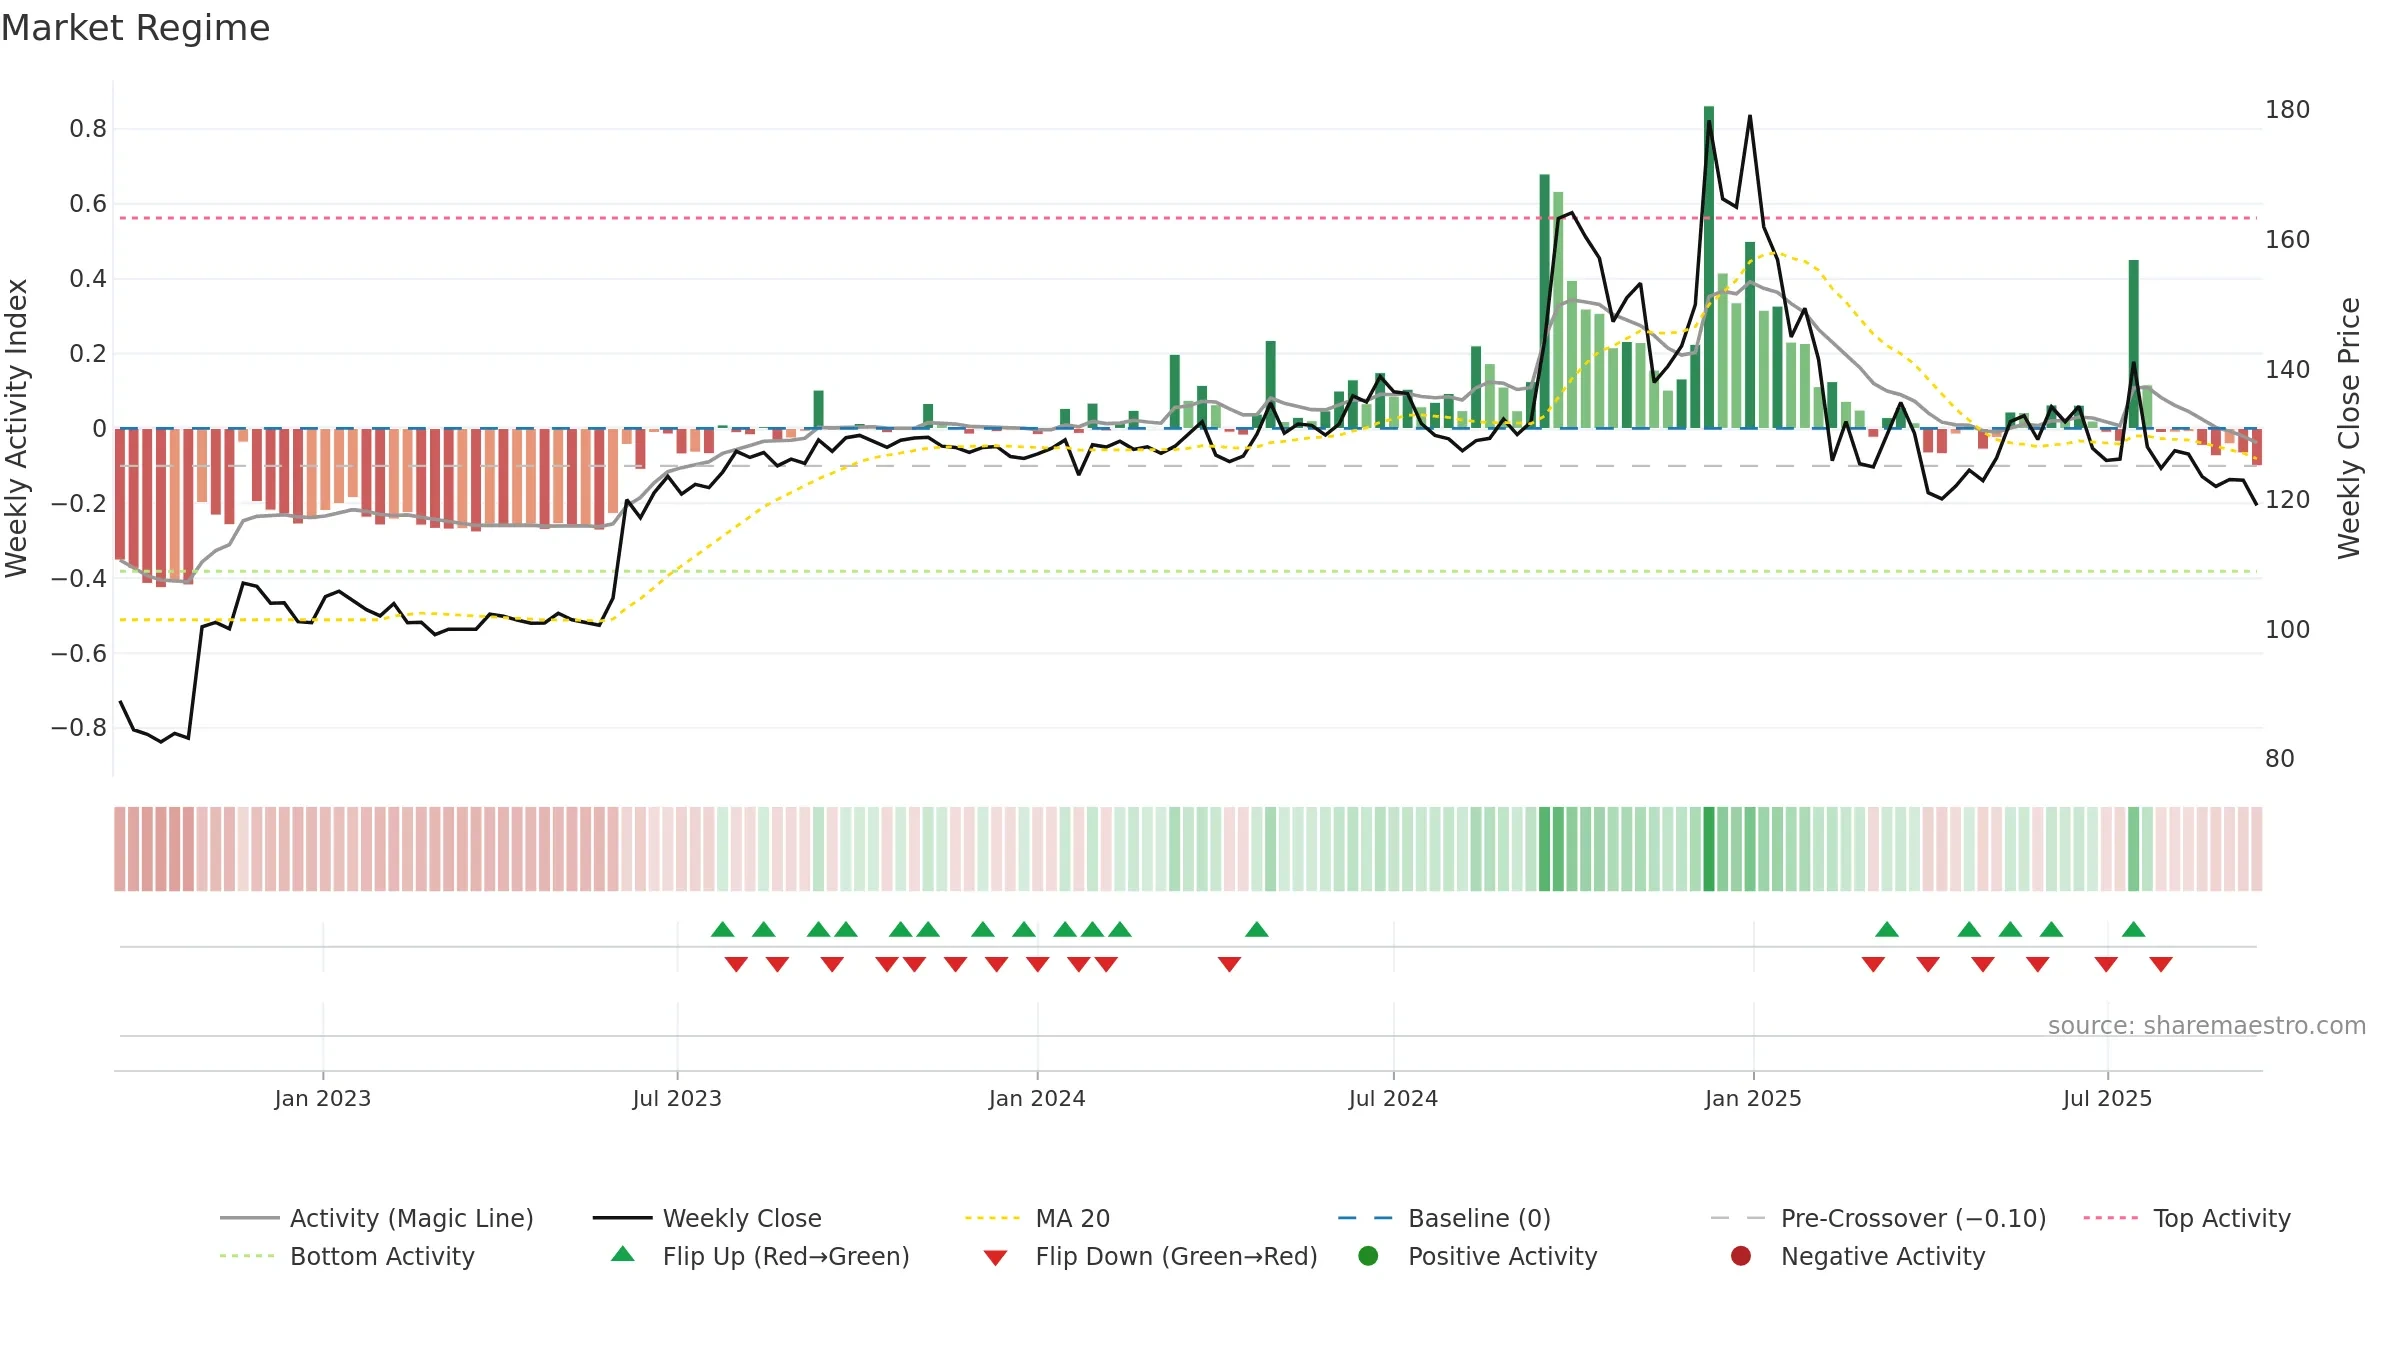Viewport: 2400px width, 1350px height.
Task: Click the Flip Down (Green→Red) legend label
Action: coord(1176,1256)
